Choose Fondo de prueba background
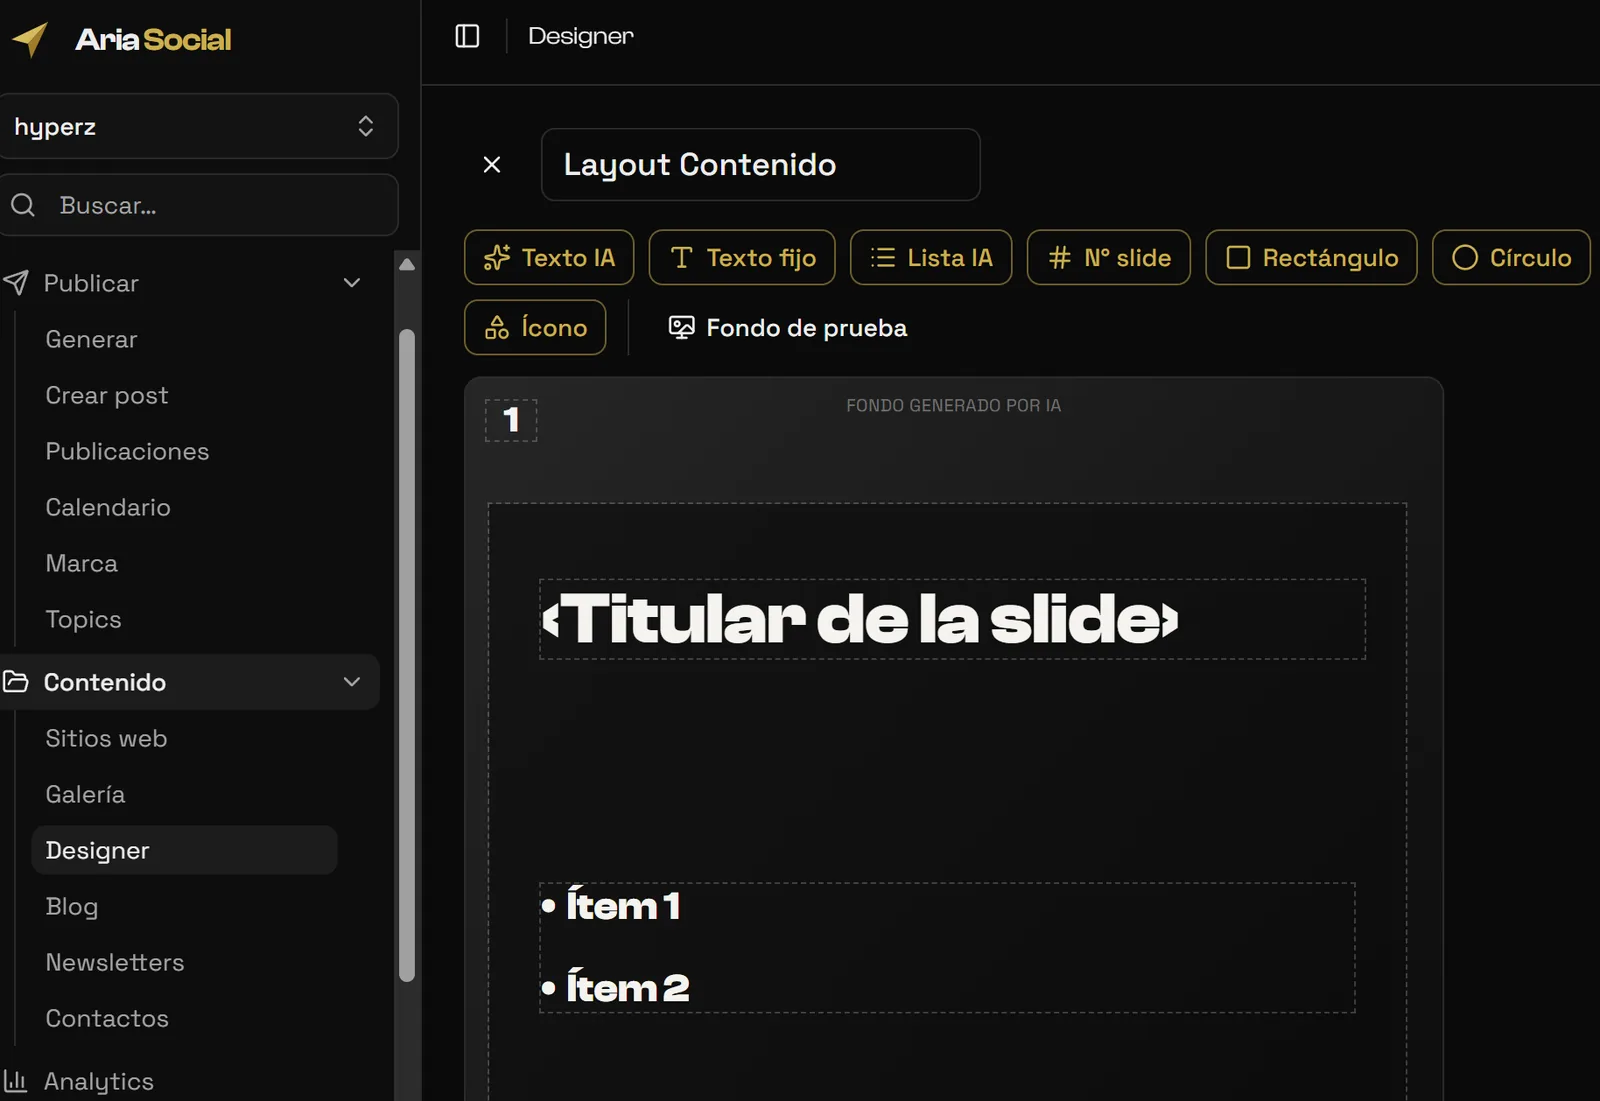 [787, 328]
